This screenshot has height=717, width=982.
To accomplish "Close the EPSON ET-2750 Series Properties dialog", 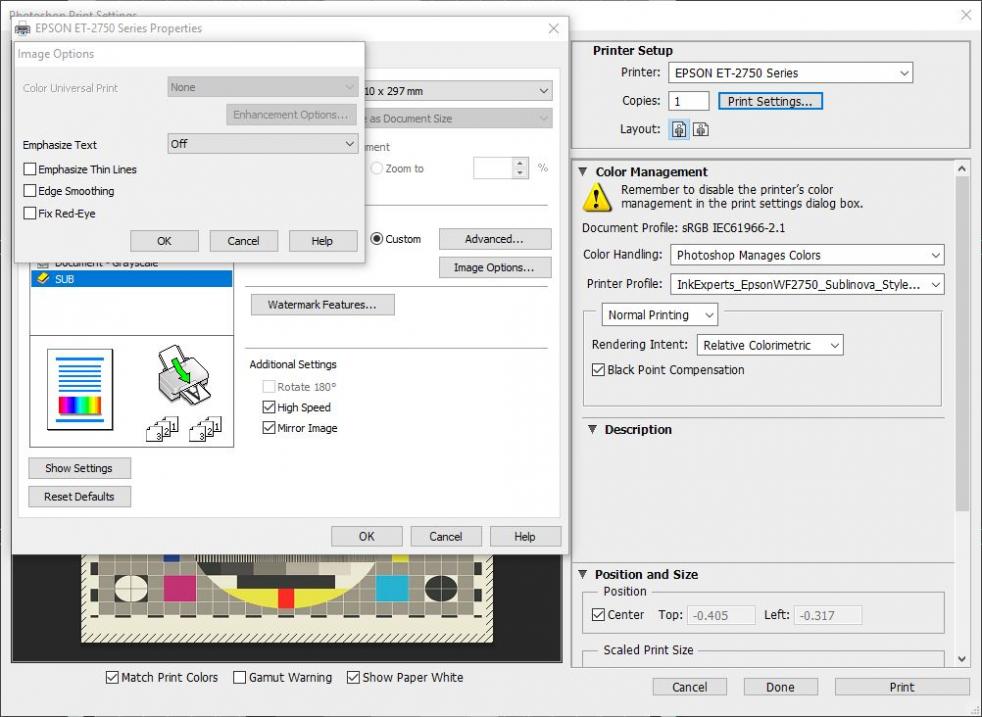I will [554, 28].
